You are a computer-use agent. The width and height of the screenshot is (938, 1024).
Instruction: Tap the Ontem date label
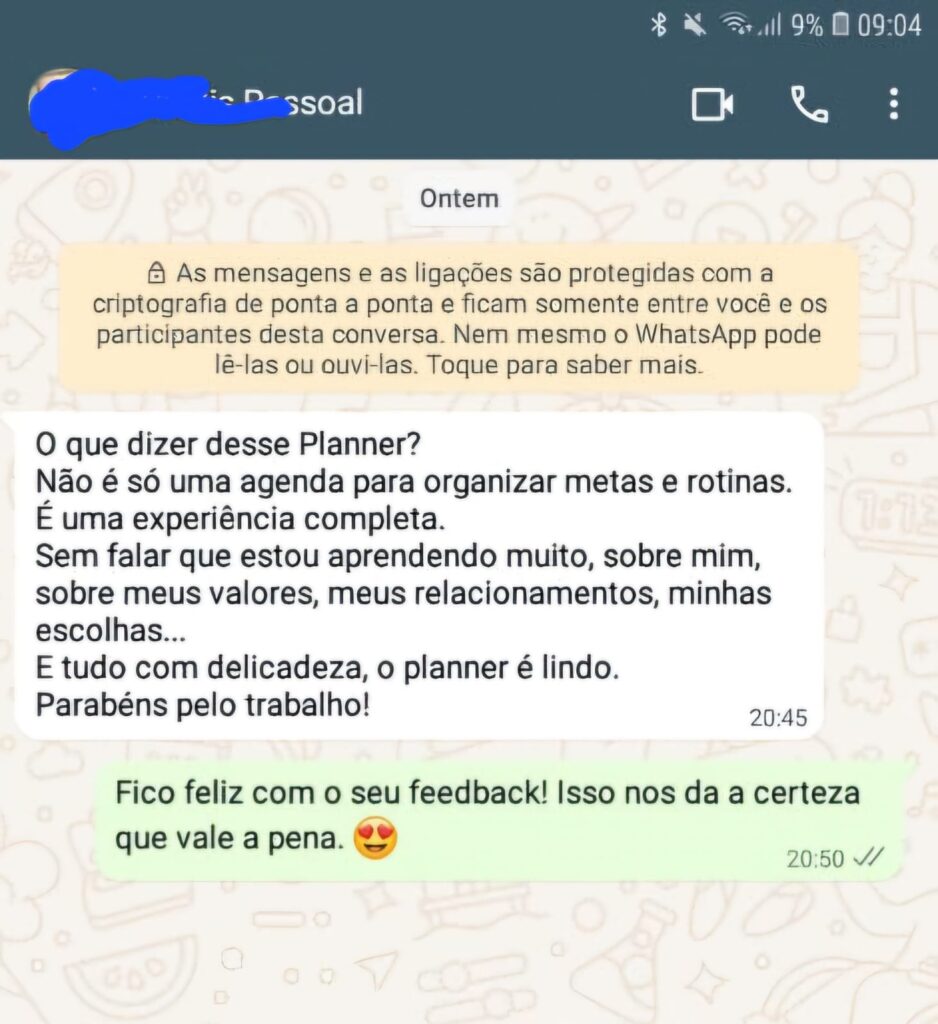pos(459,199)
